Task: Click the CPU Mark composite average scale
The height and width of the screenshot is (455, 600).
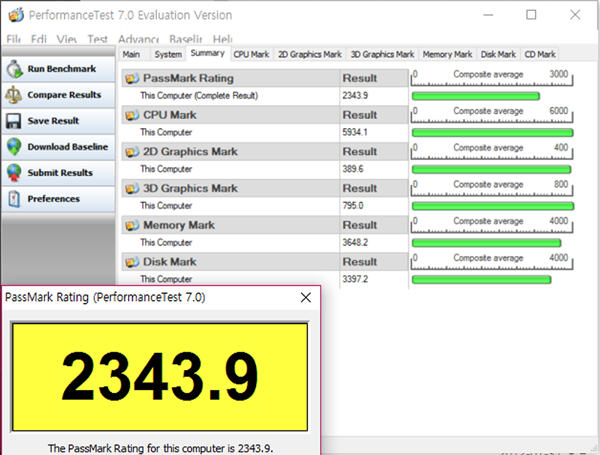Action: coord(492,114)
